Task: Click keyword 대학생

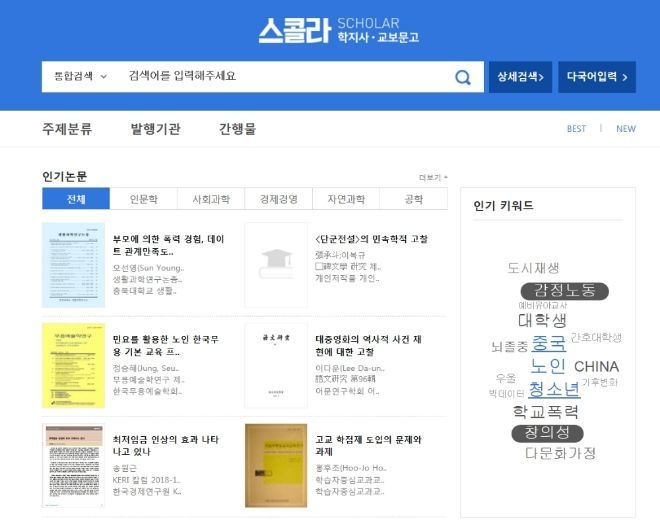Action: pyautogui.click(x=543, y=321)
